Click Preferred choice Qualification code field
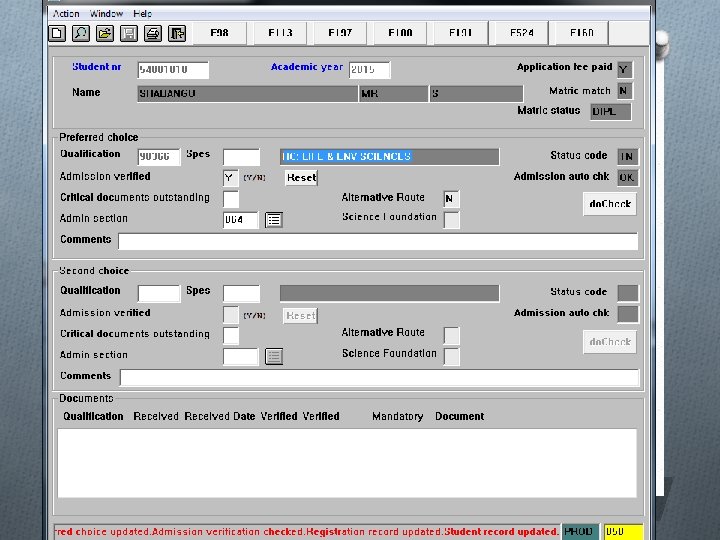The image size is (720, 540). (x=159, y=157)
